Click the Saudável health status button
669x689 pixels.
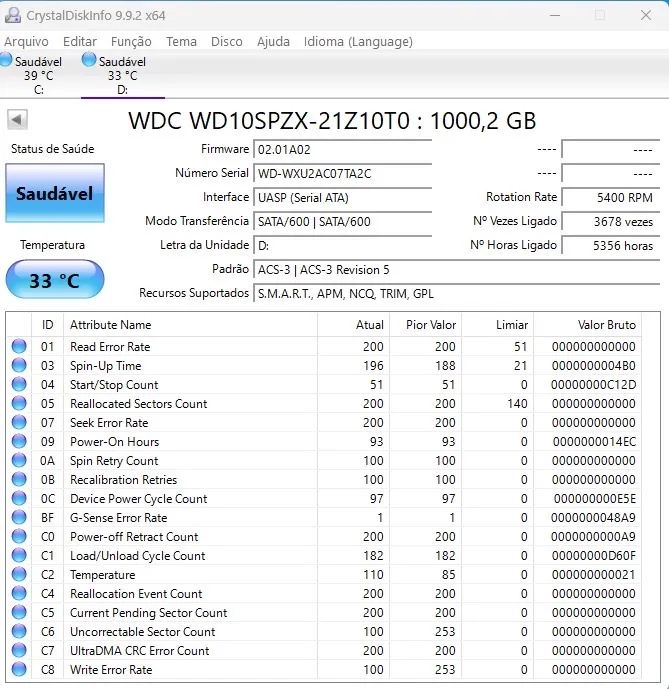(55, 193)
